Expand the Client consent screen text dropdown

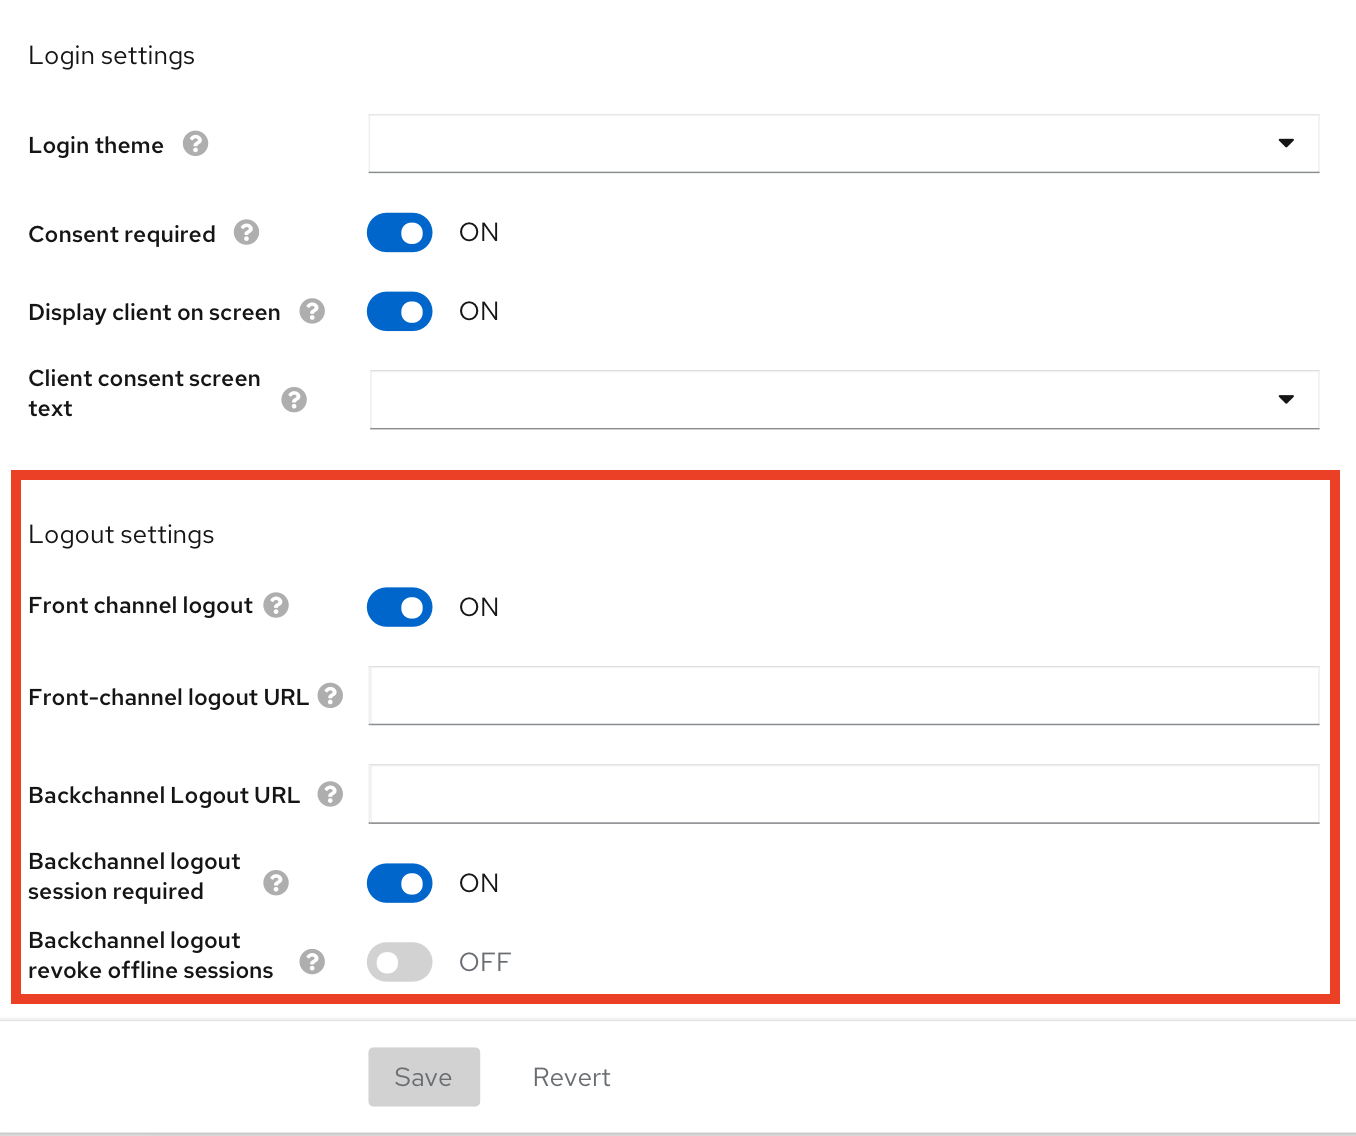coord(1286,399)
